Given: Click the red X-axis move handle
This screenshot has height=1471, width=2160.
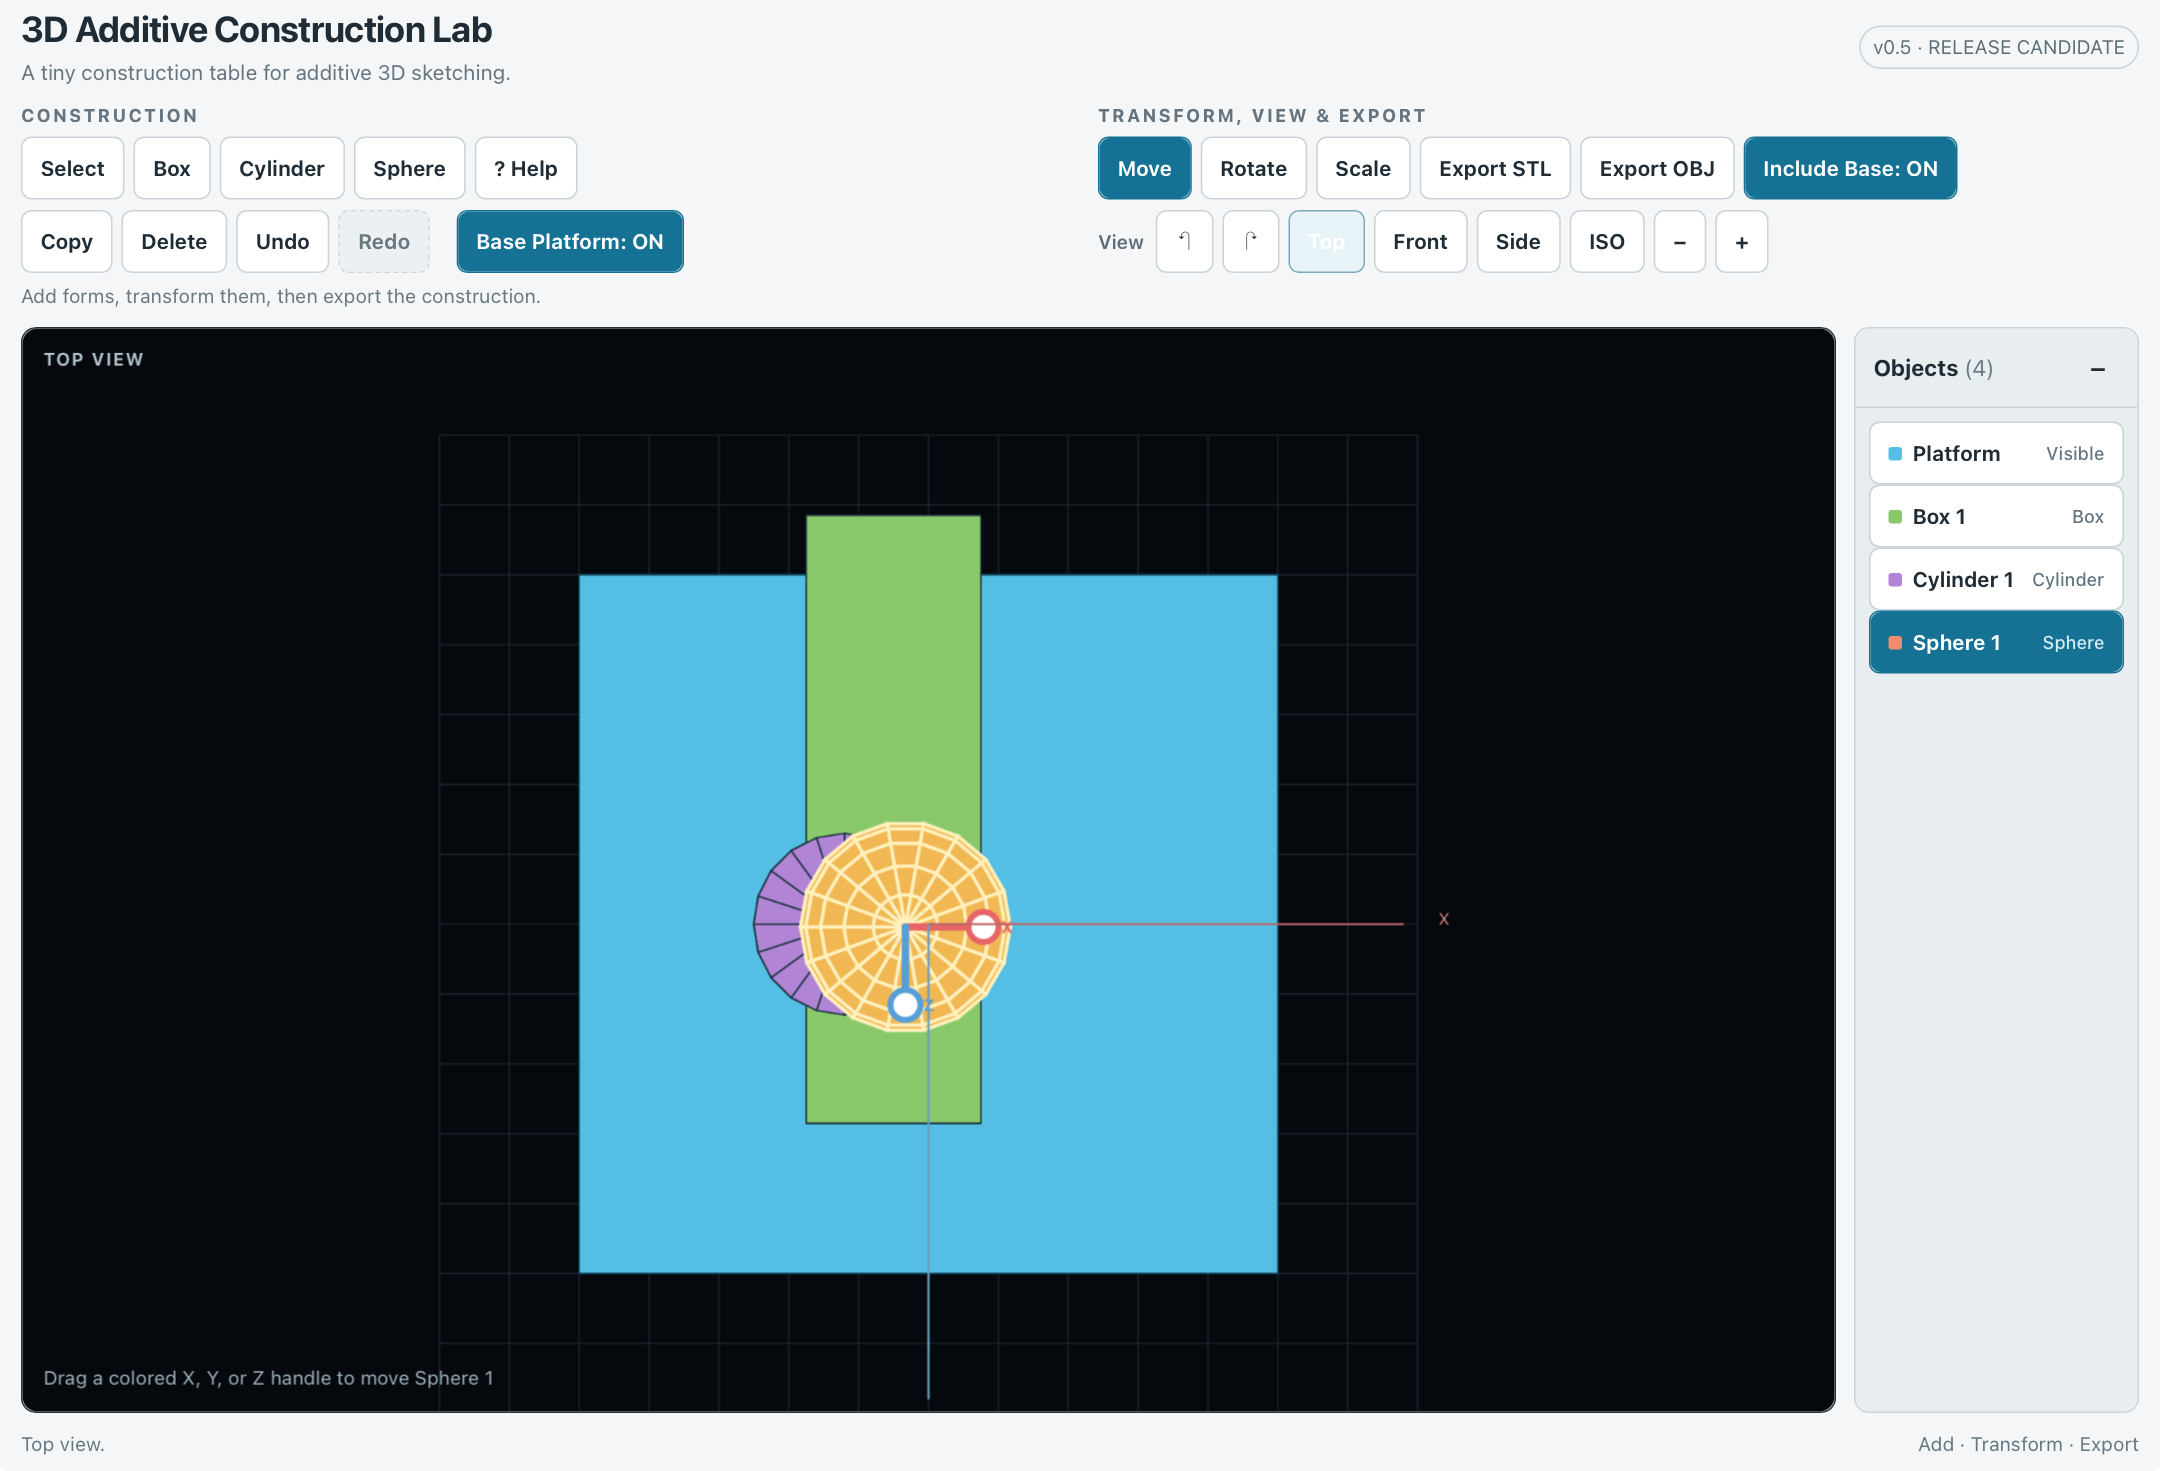Looking at the screenshot, I should pos(983,927).
